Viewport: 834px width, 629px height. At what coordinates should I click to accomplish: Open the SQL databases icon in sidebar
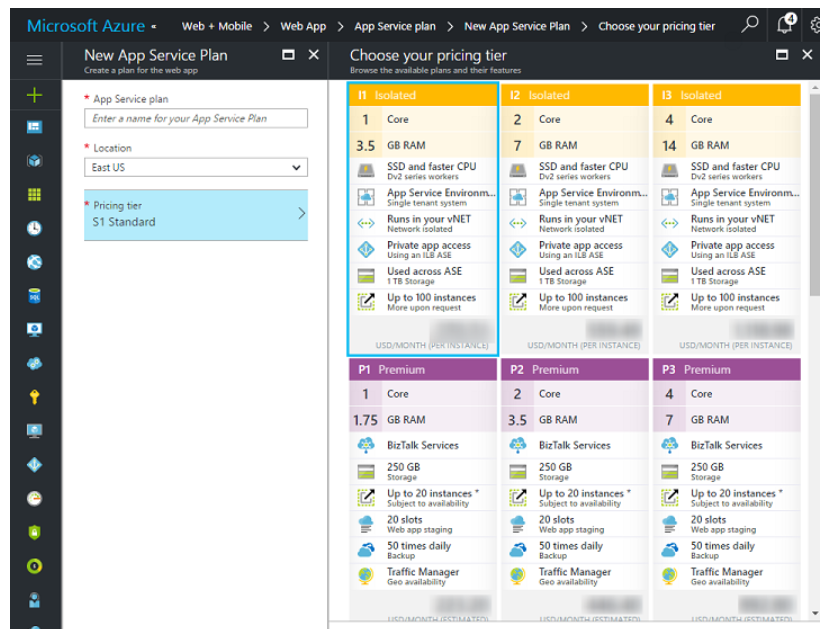35,296
